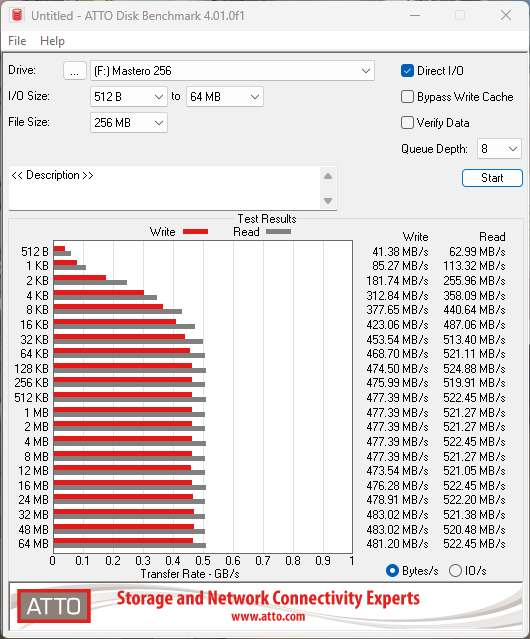Click the ATTO Disk Benchmark app icon
The width and height of the screenshot is (530, 639).
point(17,15)
